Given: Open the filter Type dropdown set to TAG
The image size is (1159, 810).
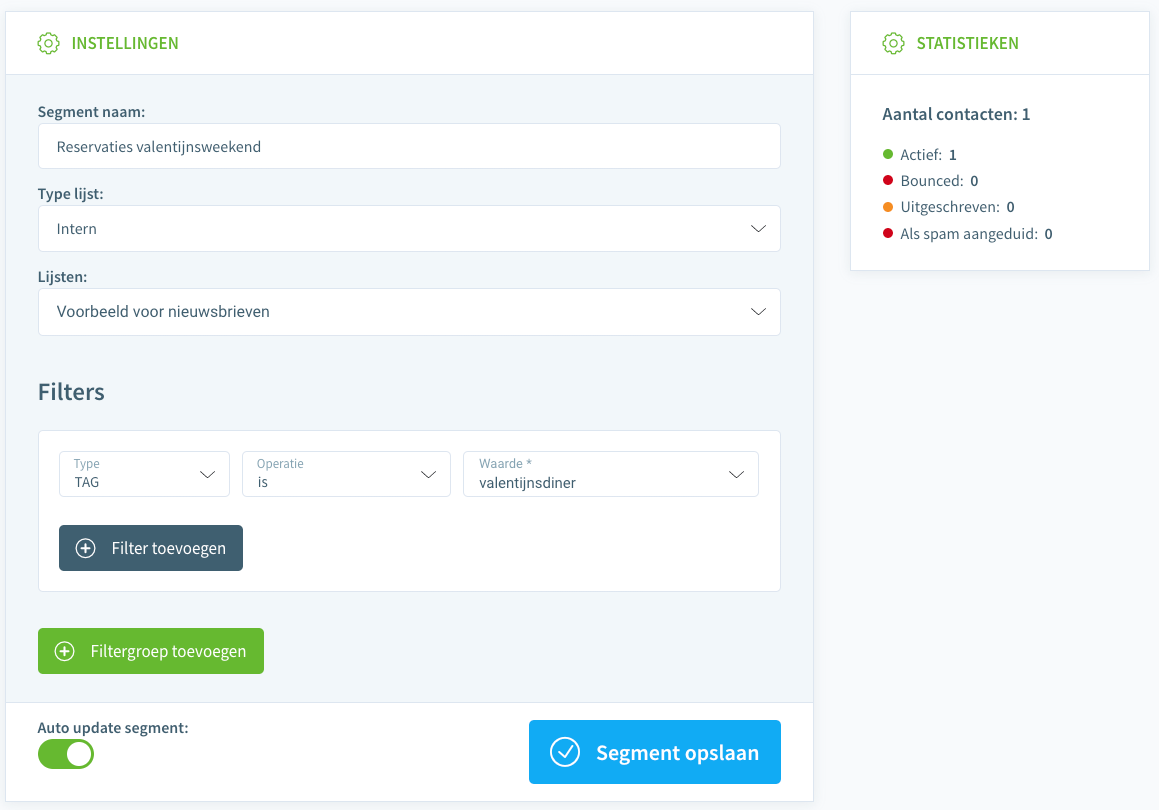Looking at the screenshot, I should tap(144, 474).
